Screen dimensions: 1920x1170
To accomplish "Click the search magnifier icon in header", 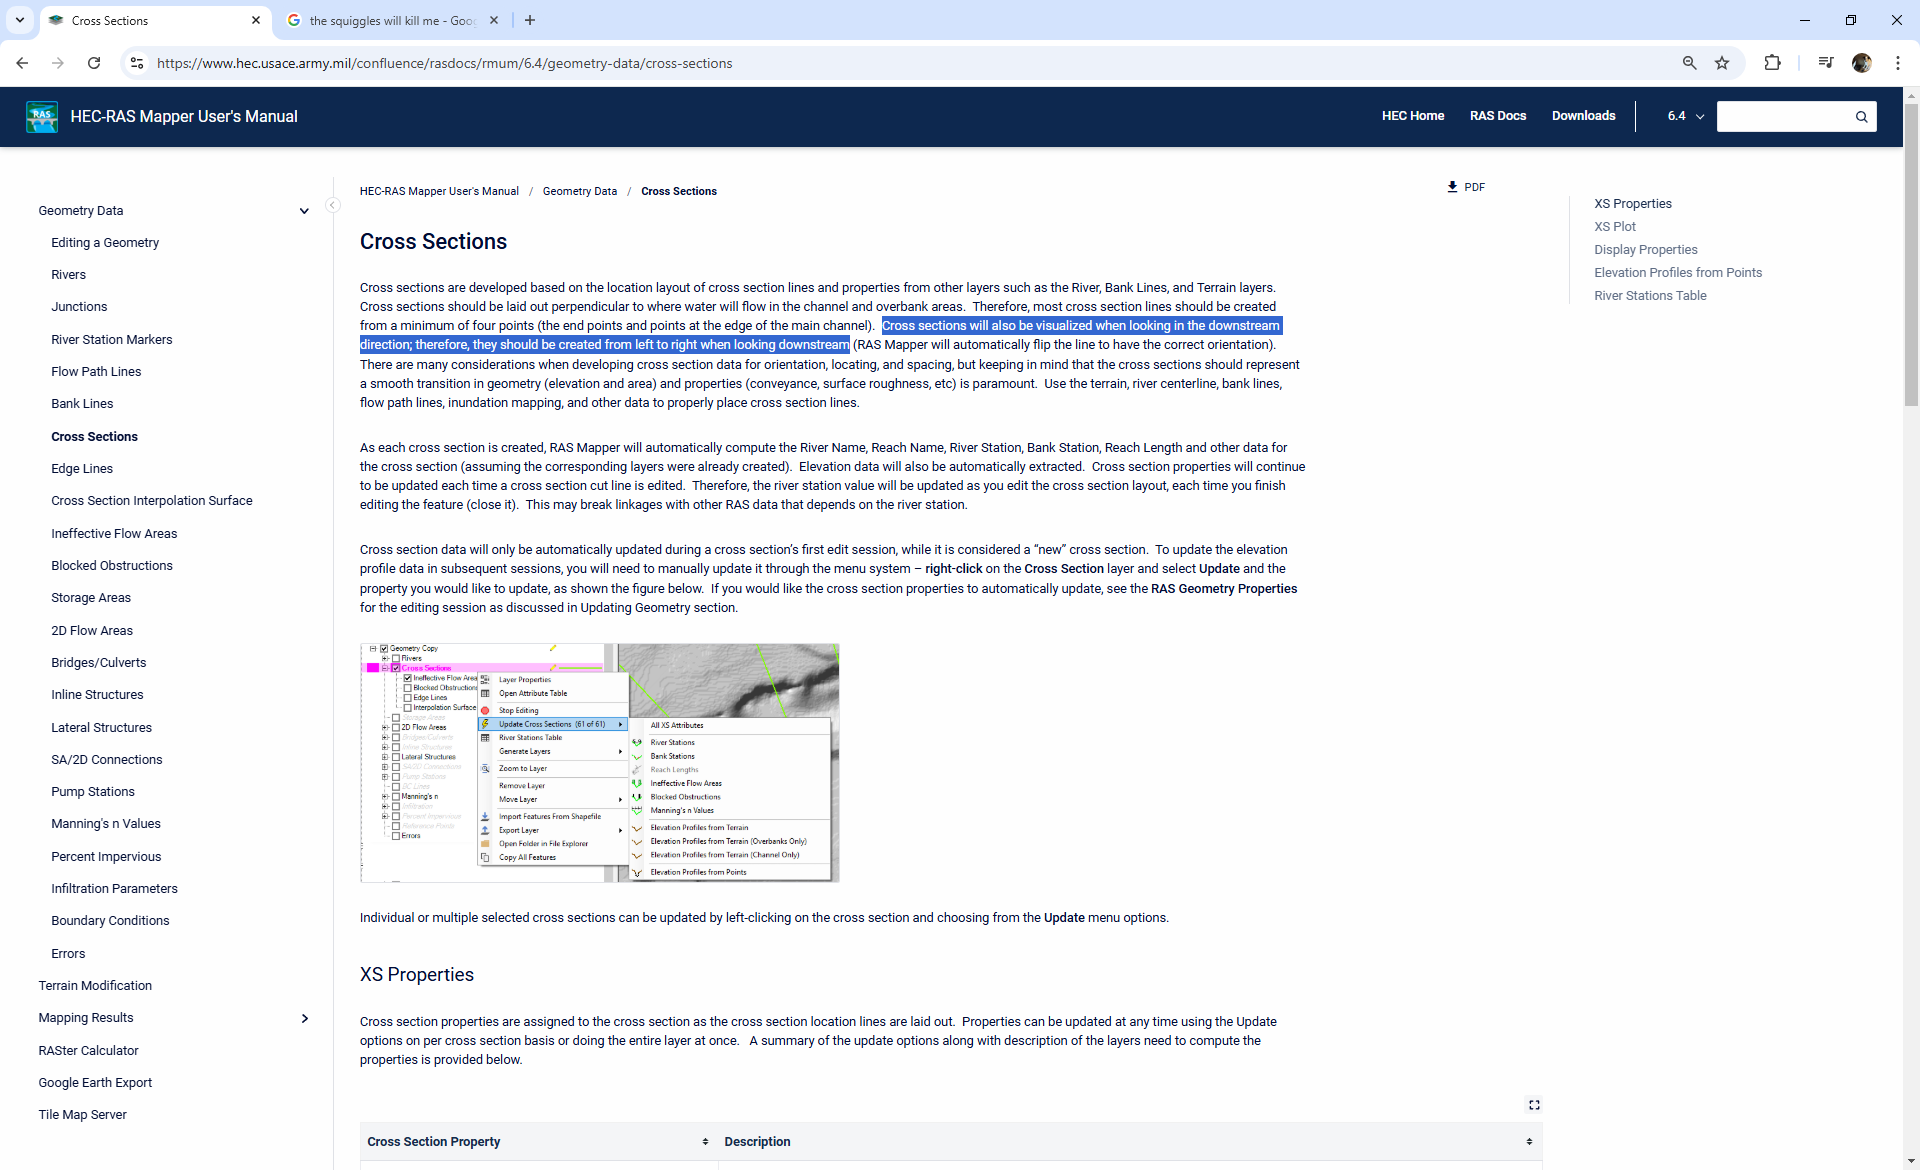I will (x=1861, y=117).
